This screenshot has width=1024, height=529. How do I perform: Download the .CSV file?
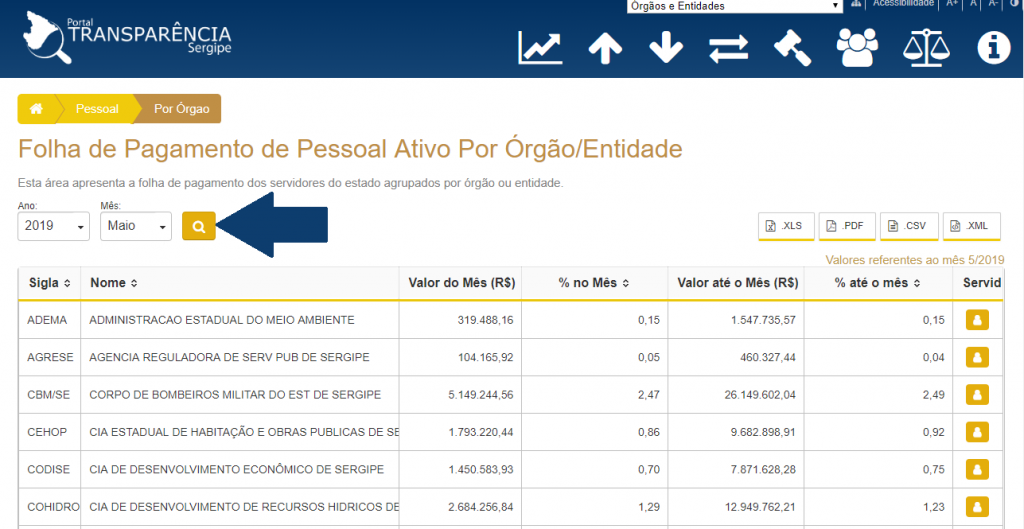tap(909, 226)
